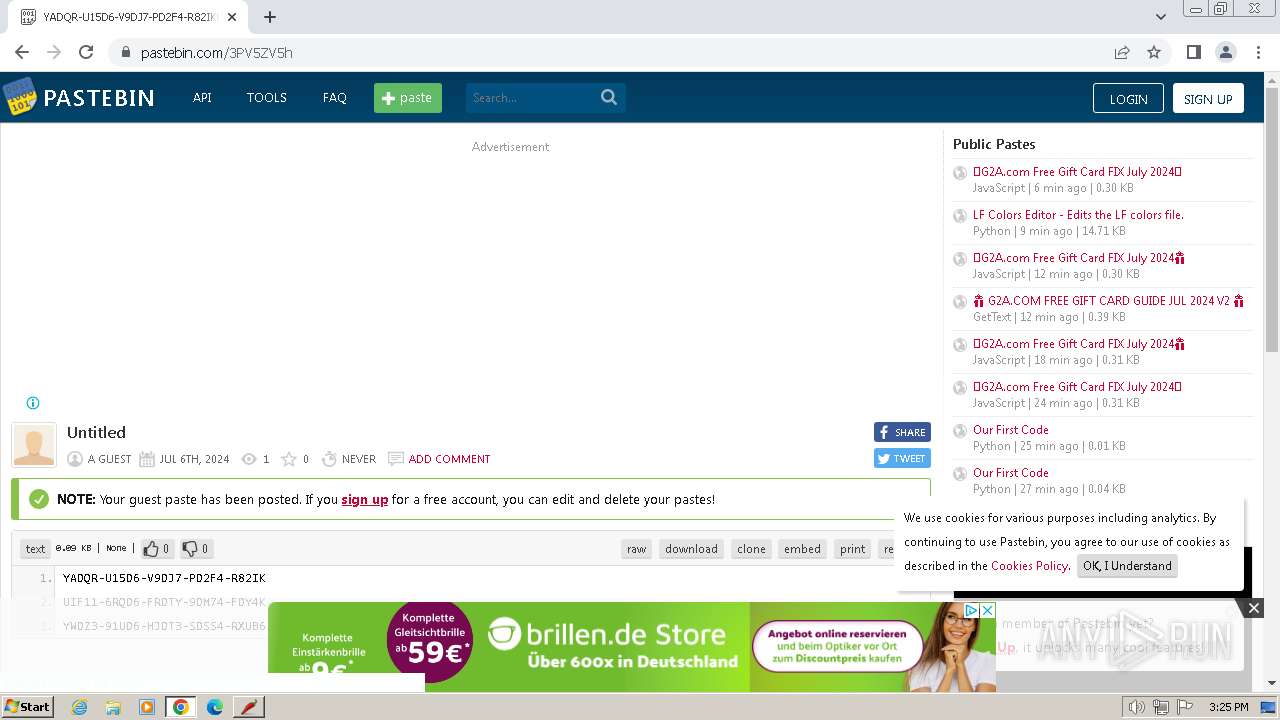The height and width of the screenshot is (720, 1280).
Task: Open the TOOLS menu item
Action: 267,97
